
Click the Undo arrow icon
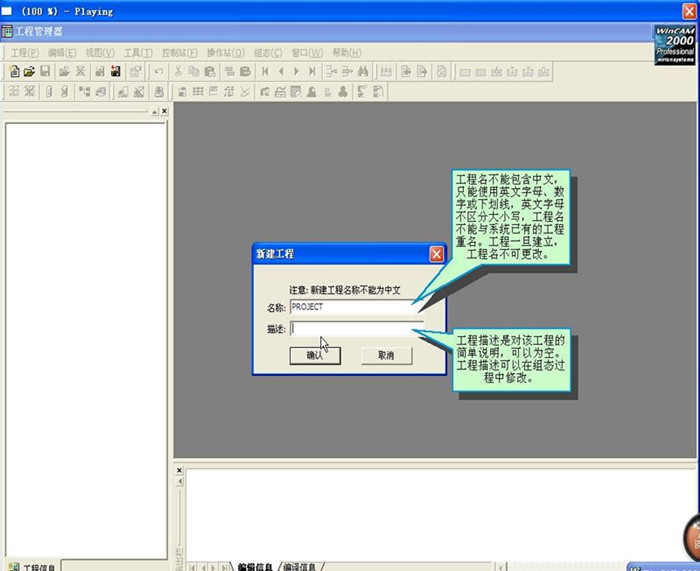click(x=160, y=71)
